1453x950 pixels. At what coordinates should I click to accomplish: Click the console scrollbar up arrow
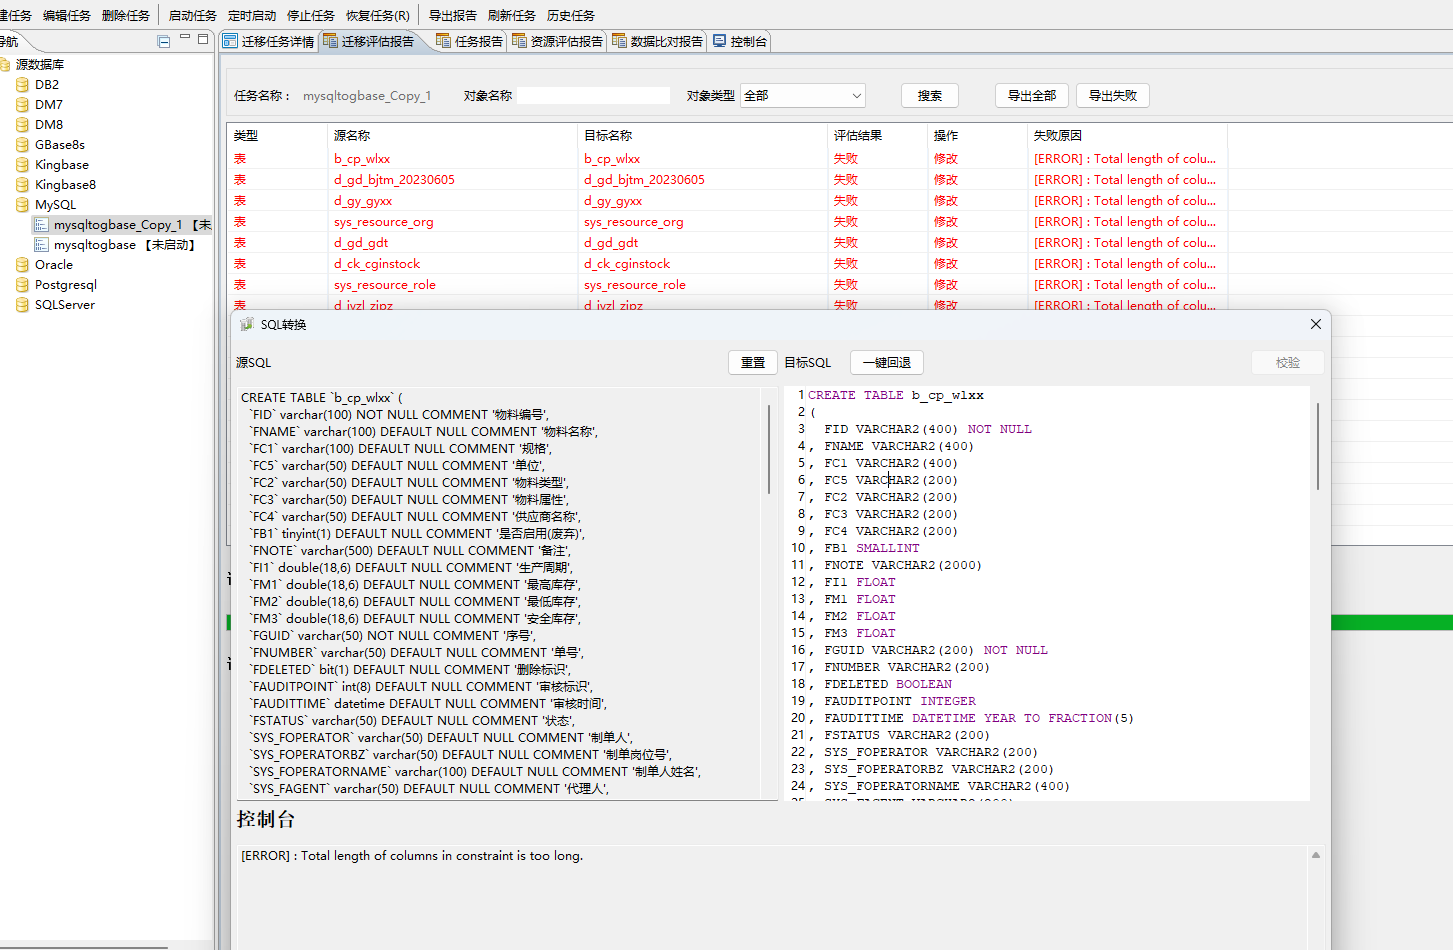(1316, 855)
